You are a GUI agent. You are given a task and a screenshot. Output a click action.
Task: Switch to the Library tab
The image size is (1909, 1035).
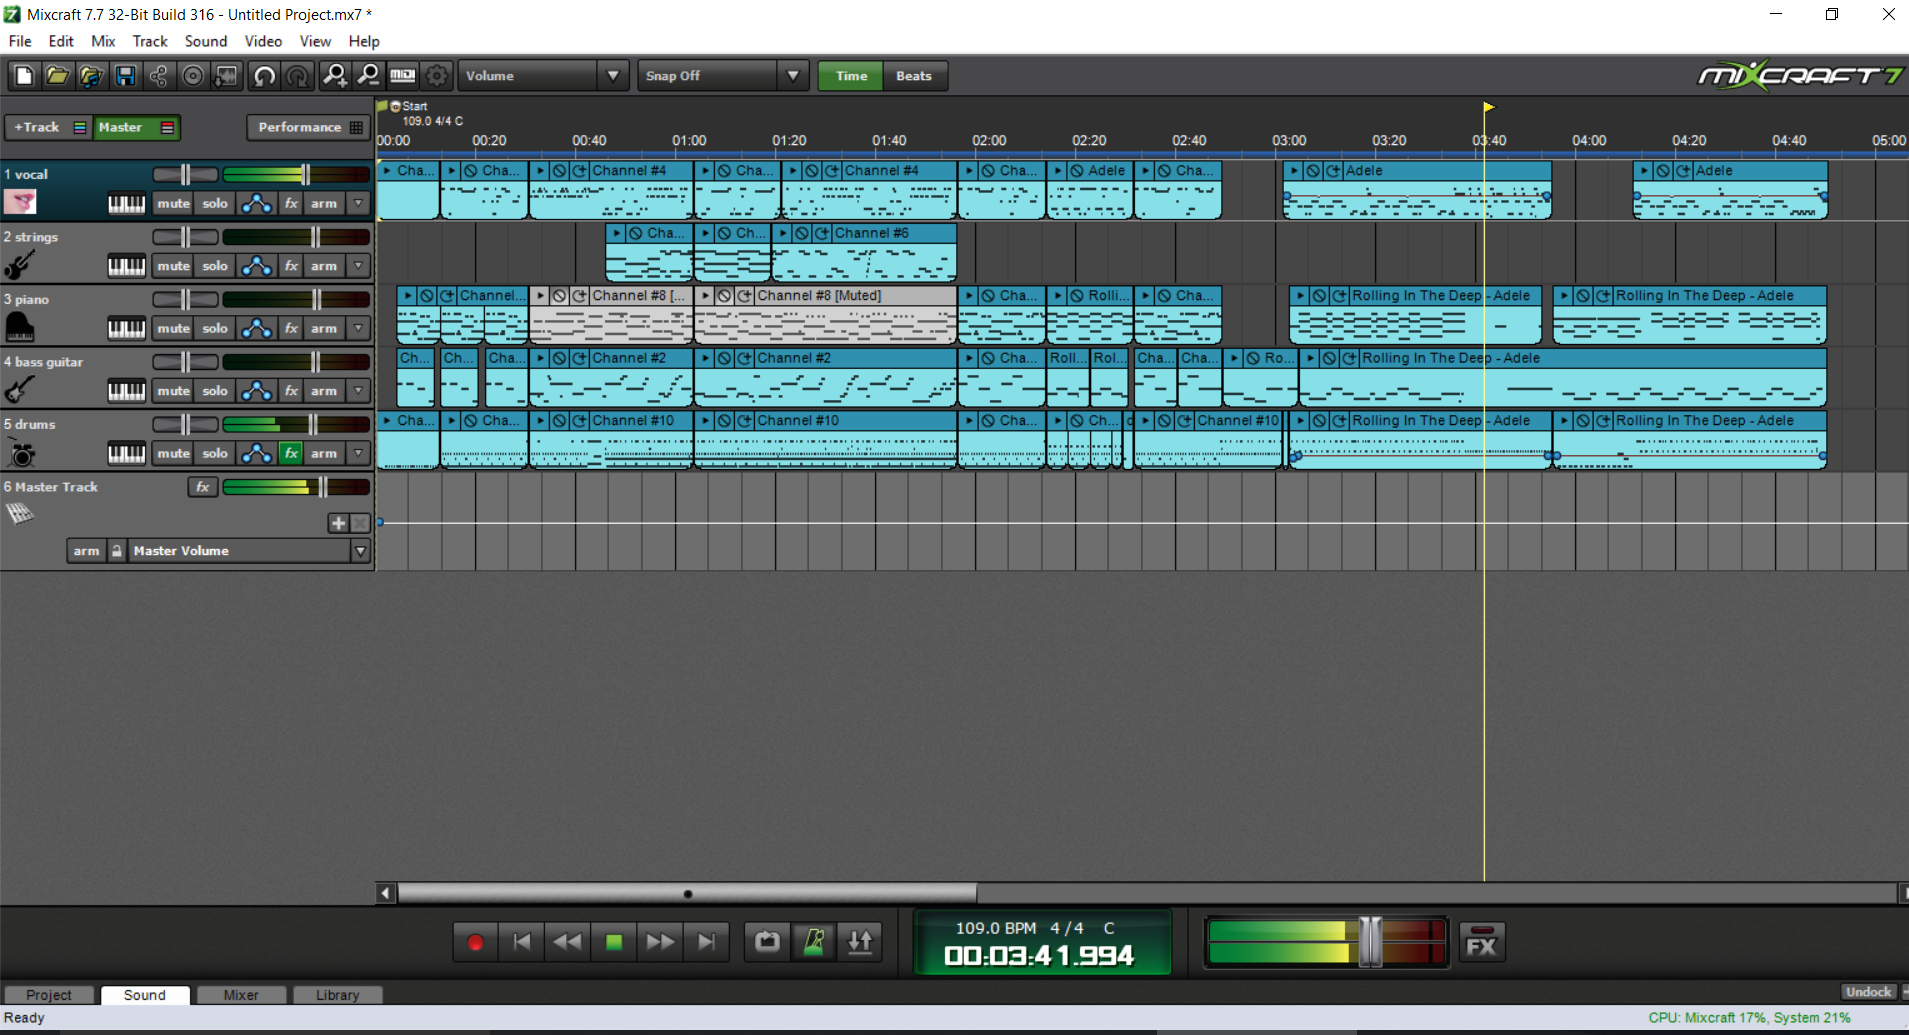point(338,995)
